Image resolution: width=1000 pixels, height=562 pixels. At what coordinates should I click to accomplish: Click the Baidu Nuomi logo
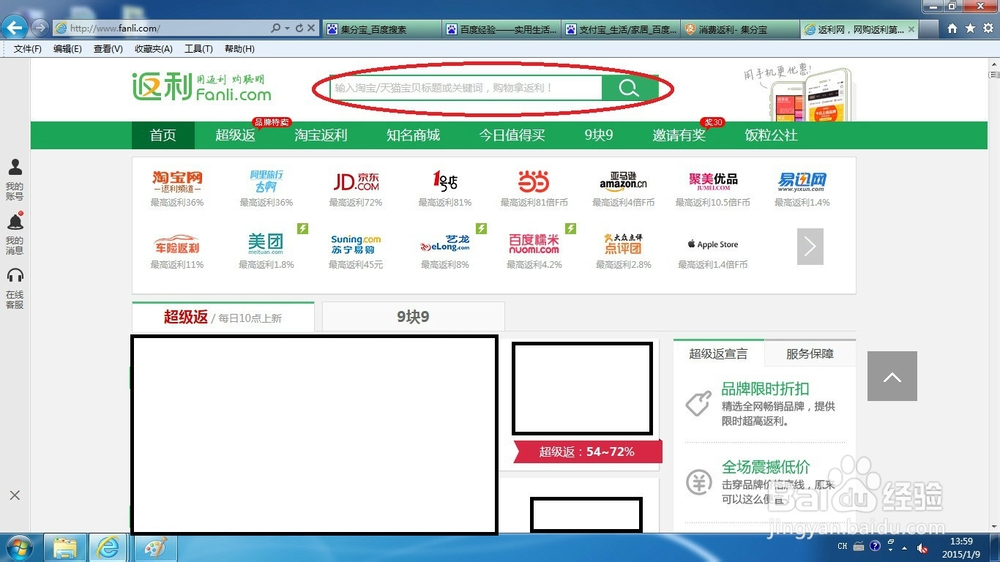click(534, 244)
